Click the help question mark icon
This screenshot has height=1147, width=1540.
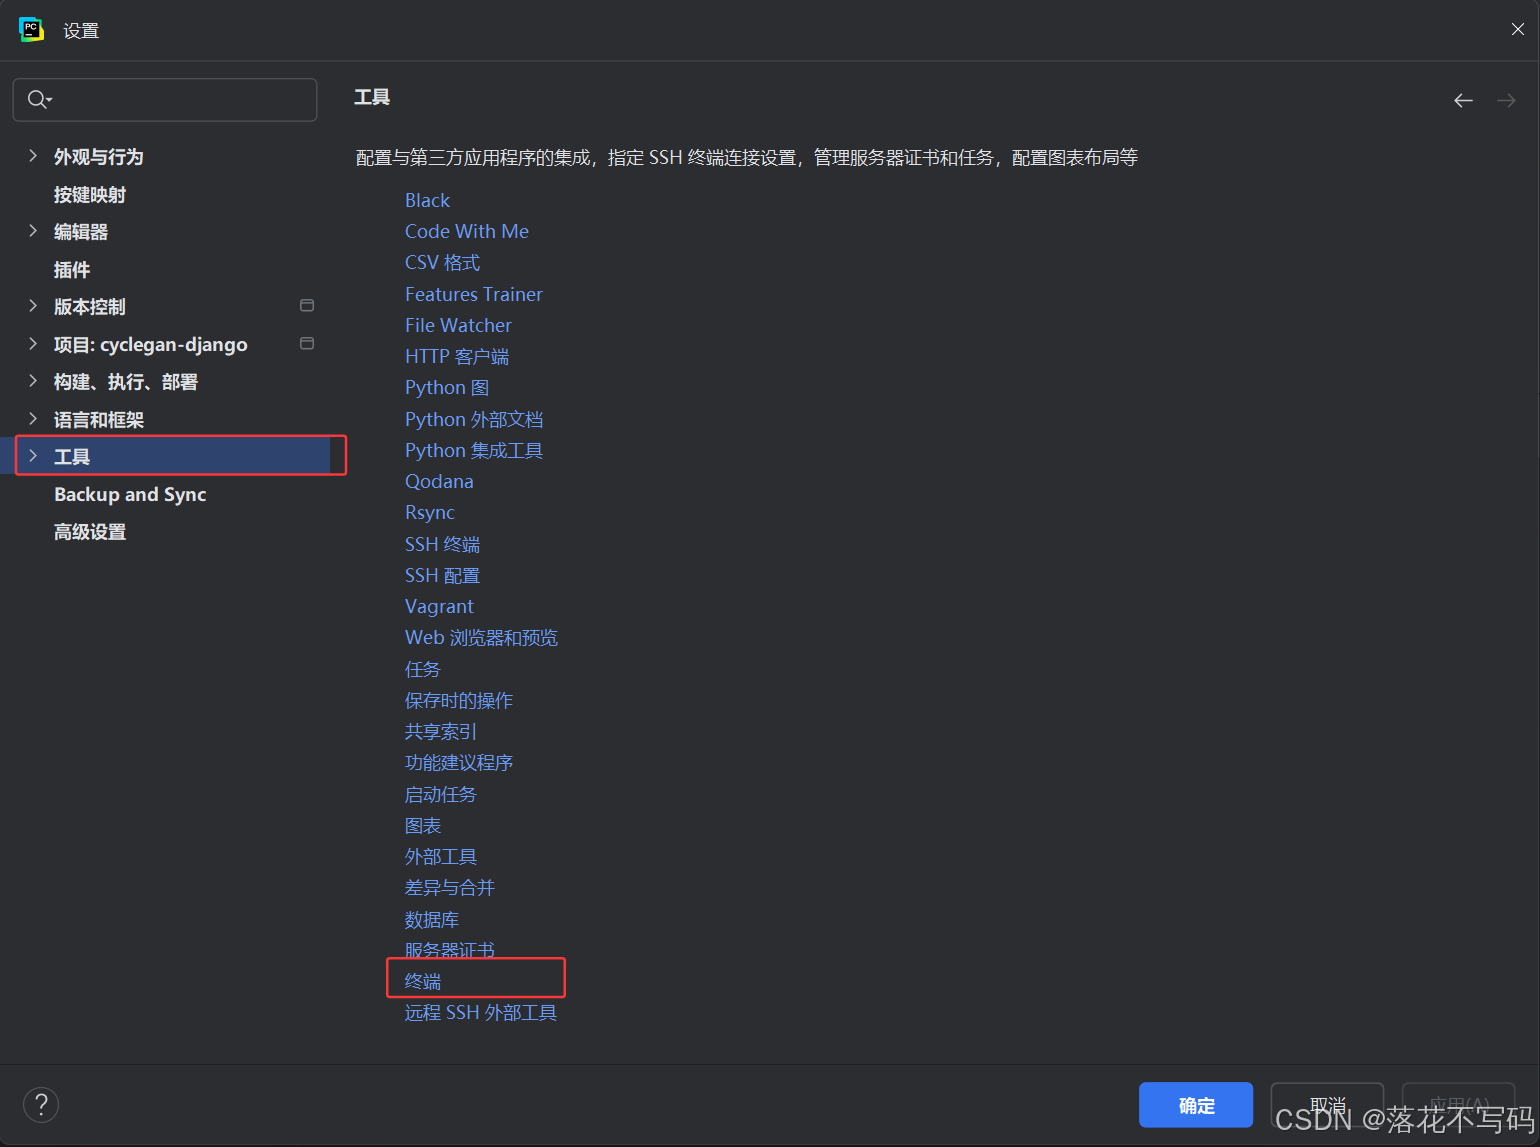[40, 1105]
